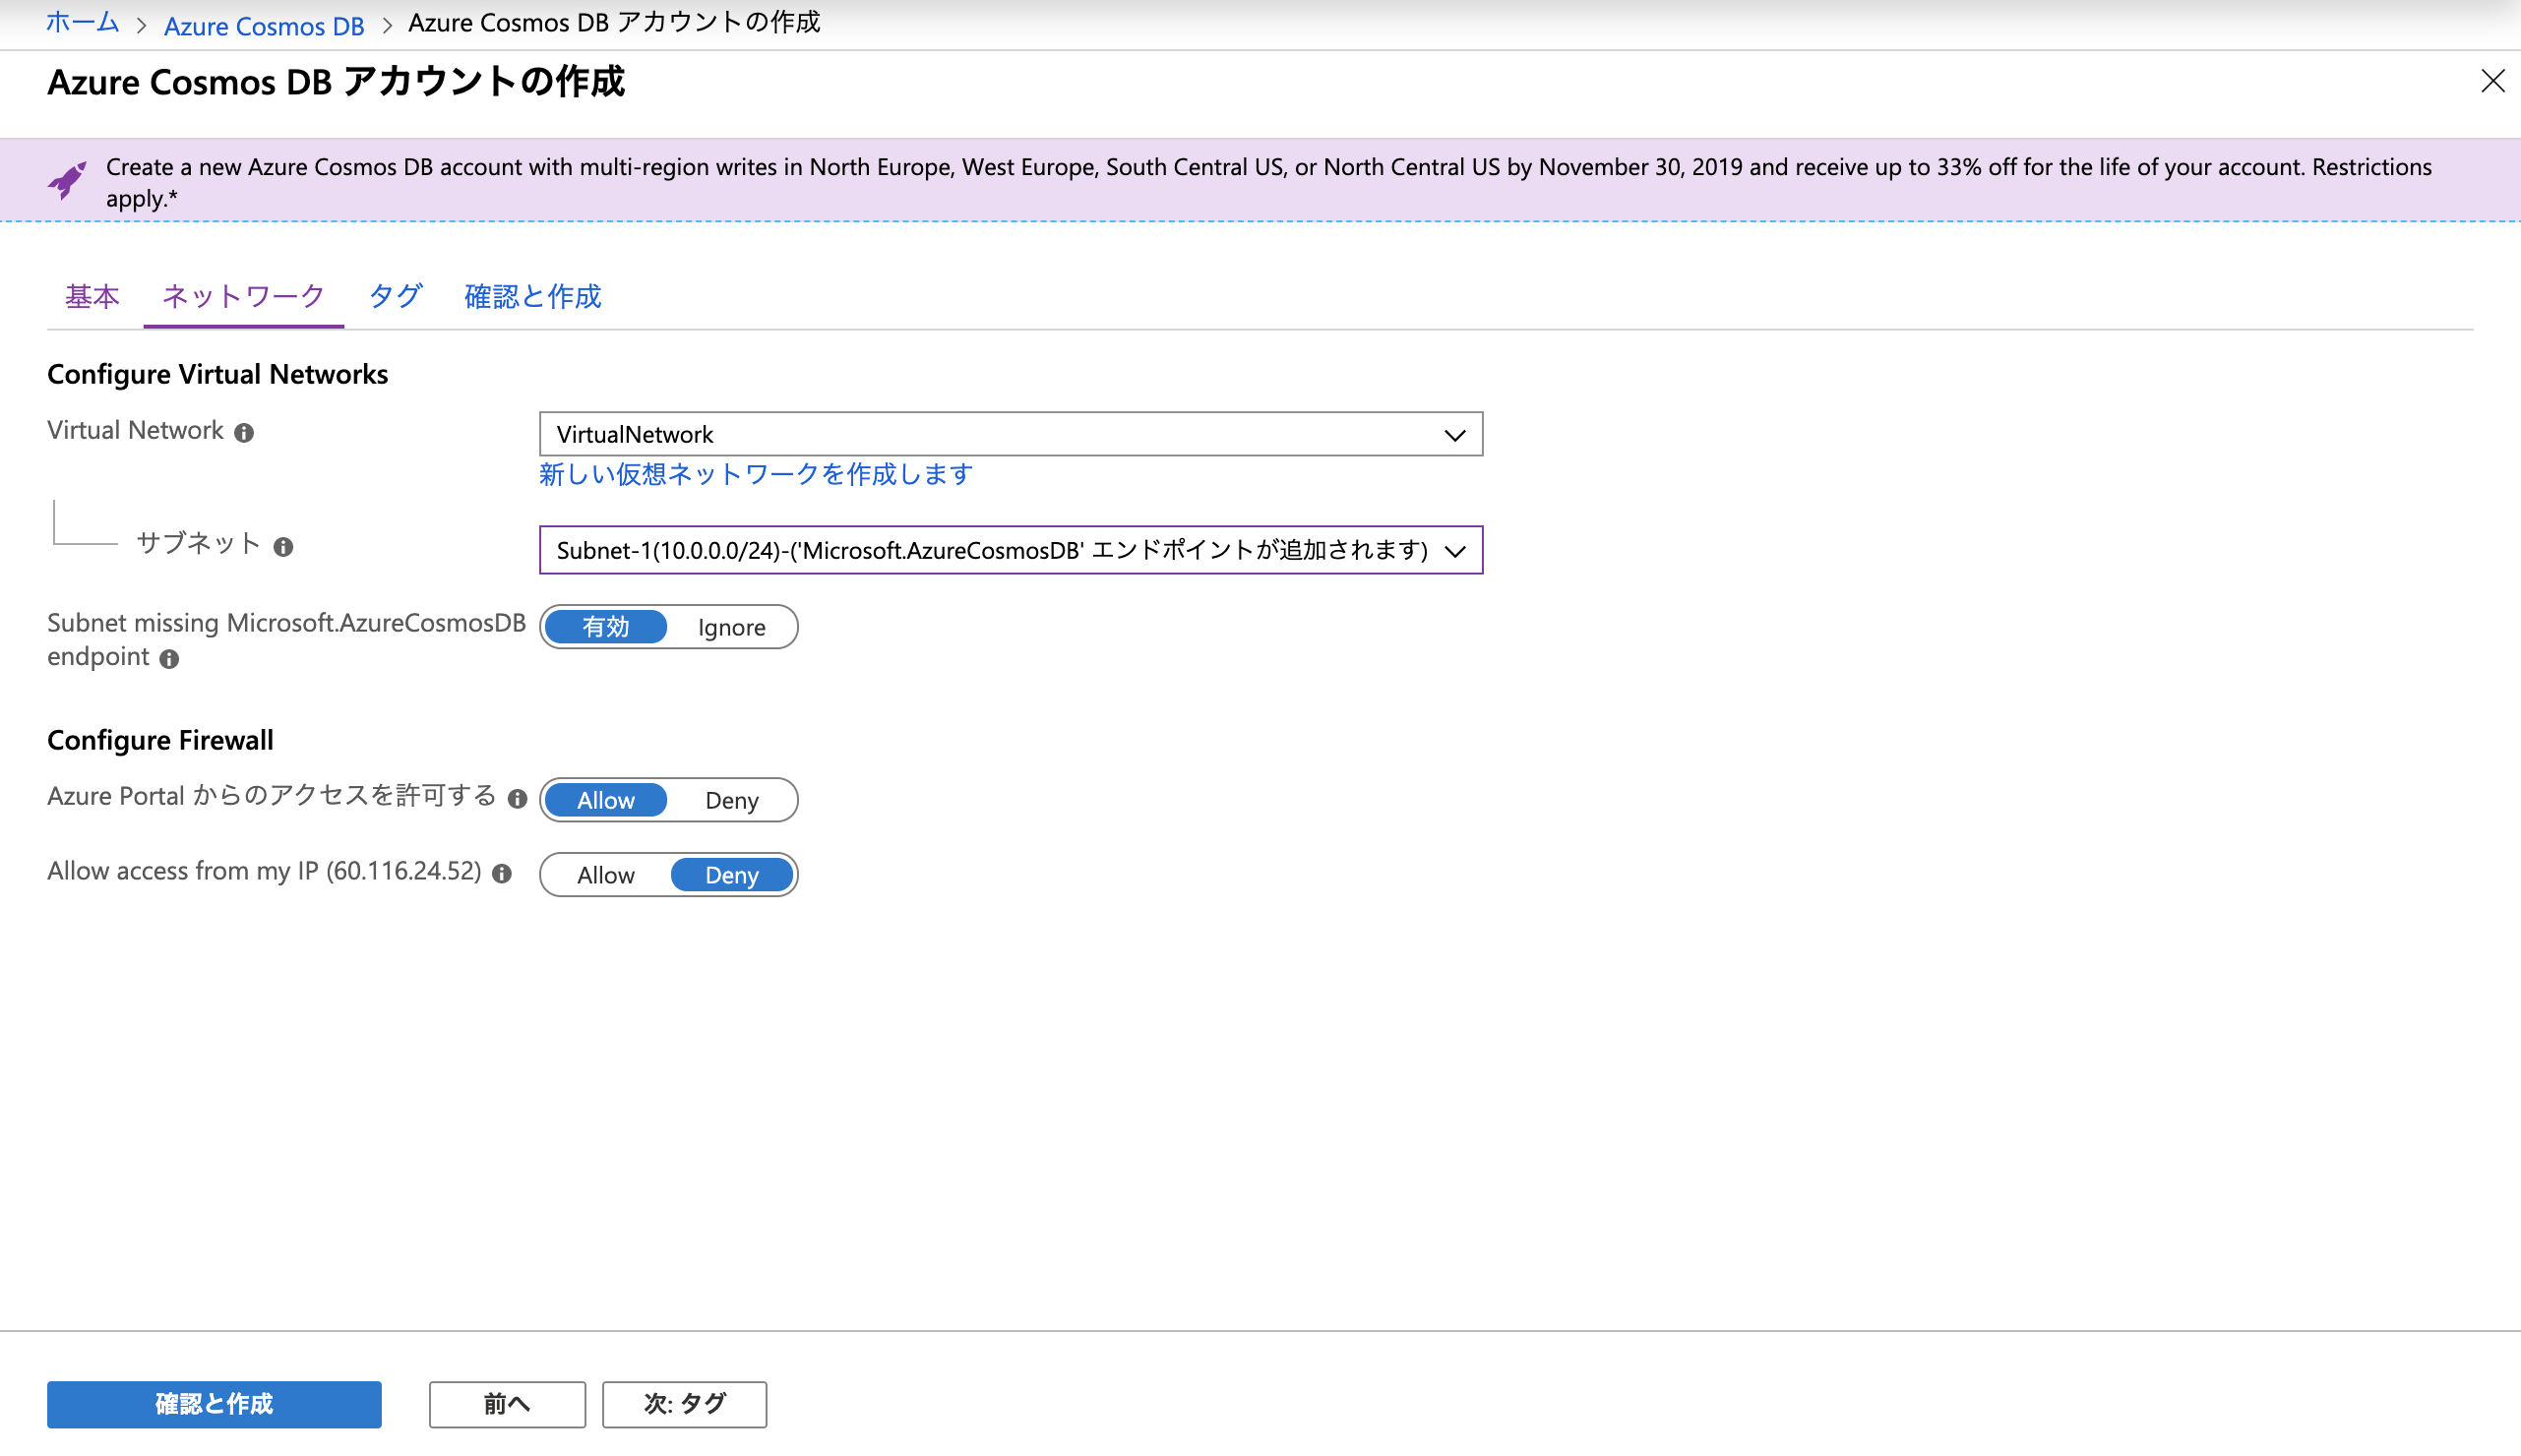Select Ignore for the subnet missing endpoint option
The image size is (2521, 1456).
coord(731,627)
